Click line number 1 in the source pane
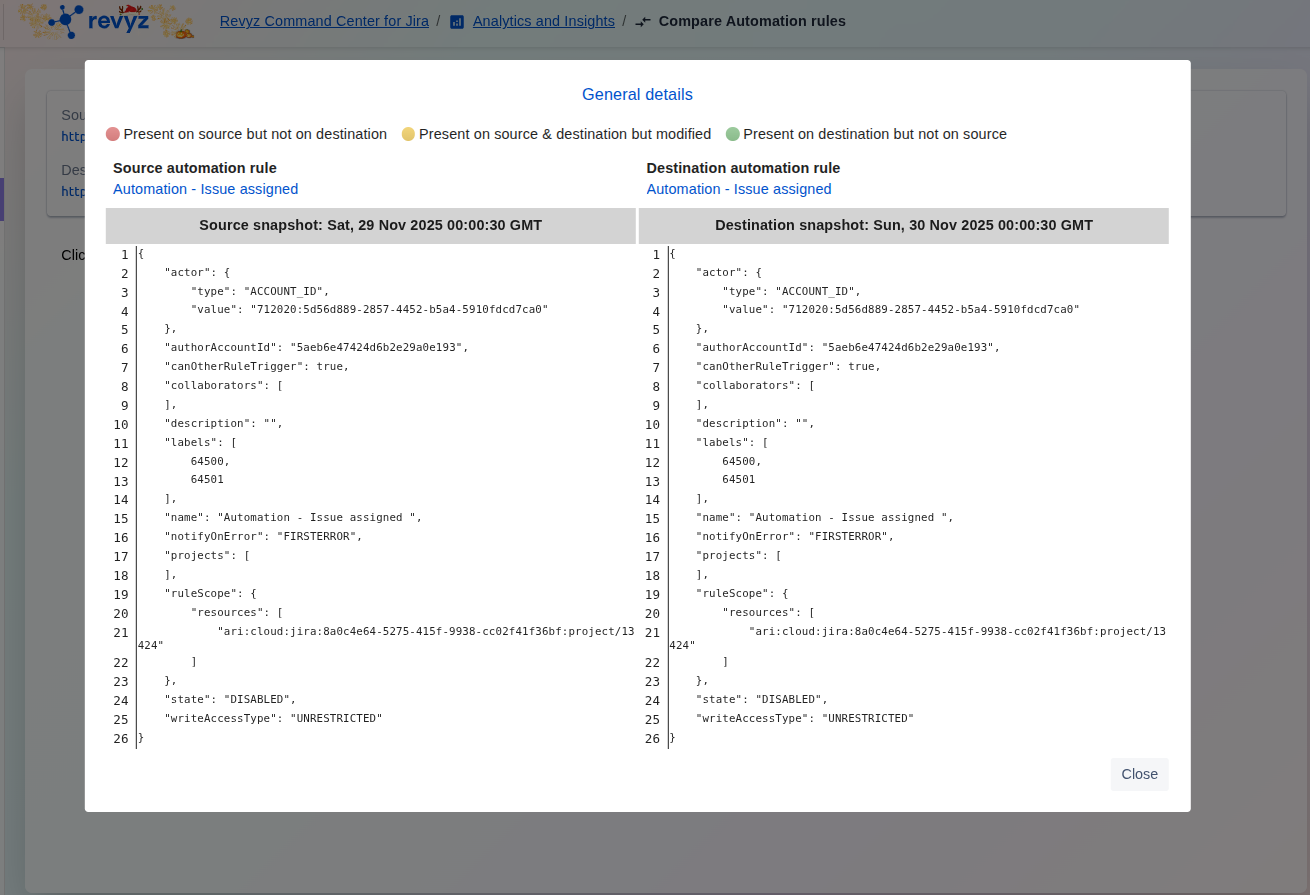The image size is (1310, 895). pyautogui.click(x=124, y=255)
